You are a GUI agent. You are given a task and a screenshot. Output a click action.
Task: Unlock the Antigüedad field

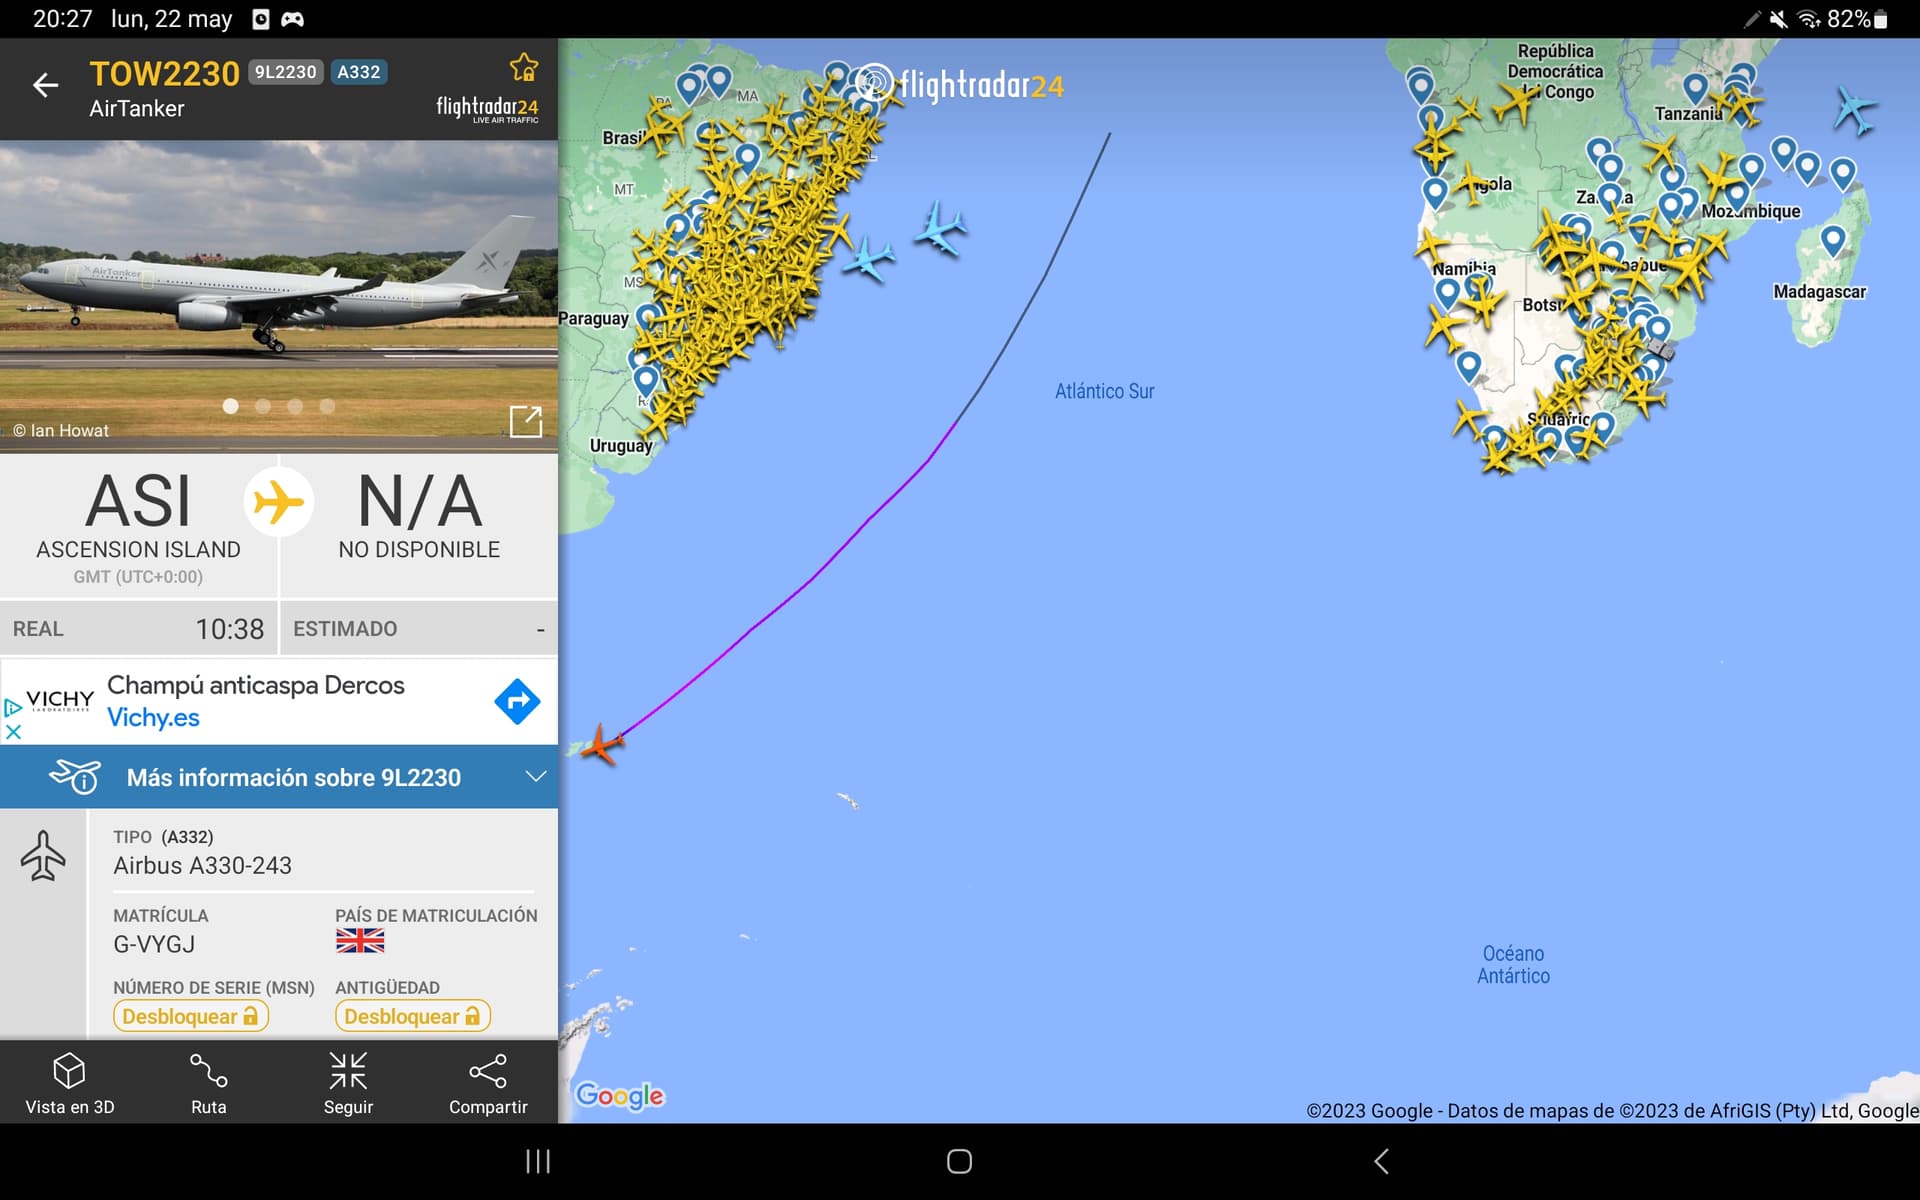(413, 1016)
